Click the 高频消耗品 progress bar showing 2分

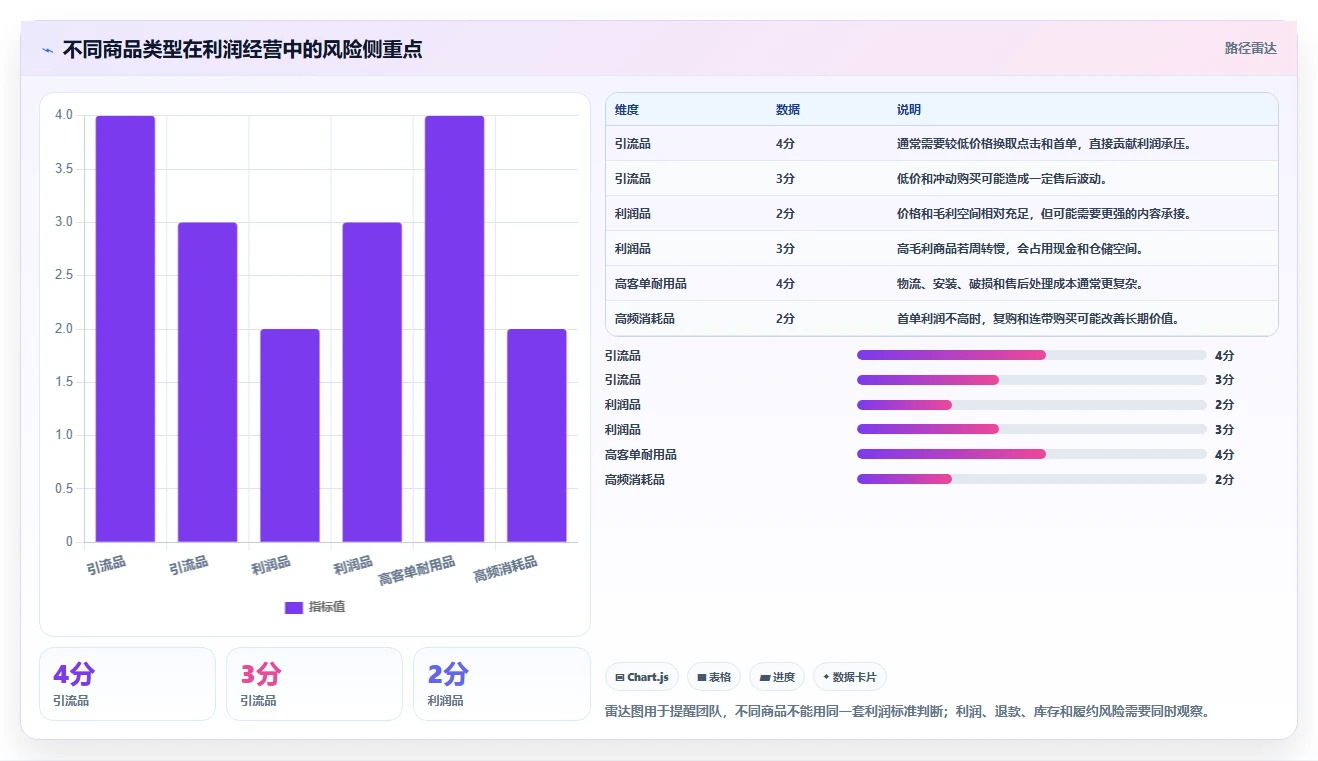1032,479
